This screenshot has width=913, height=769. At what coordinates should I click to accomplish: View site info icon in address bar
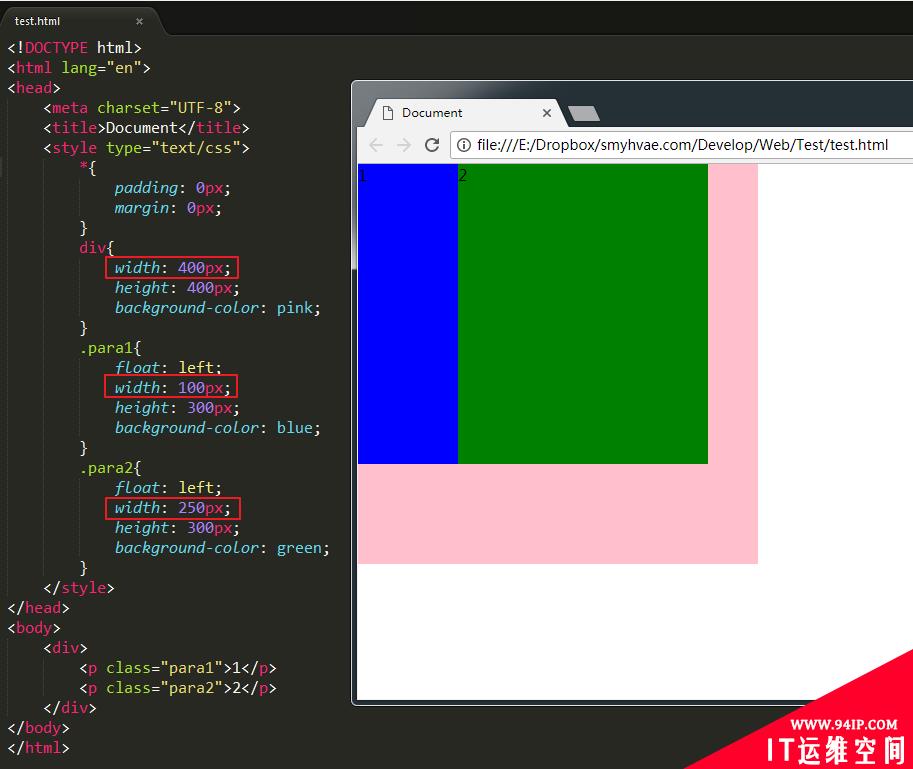coord(463,145)
